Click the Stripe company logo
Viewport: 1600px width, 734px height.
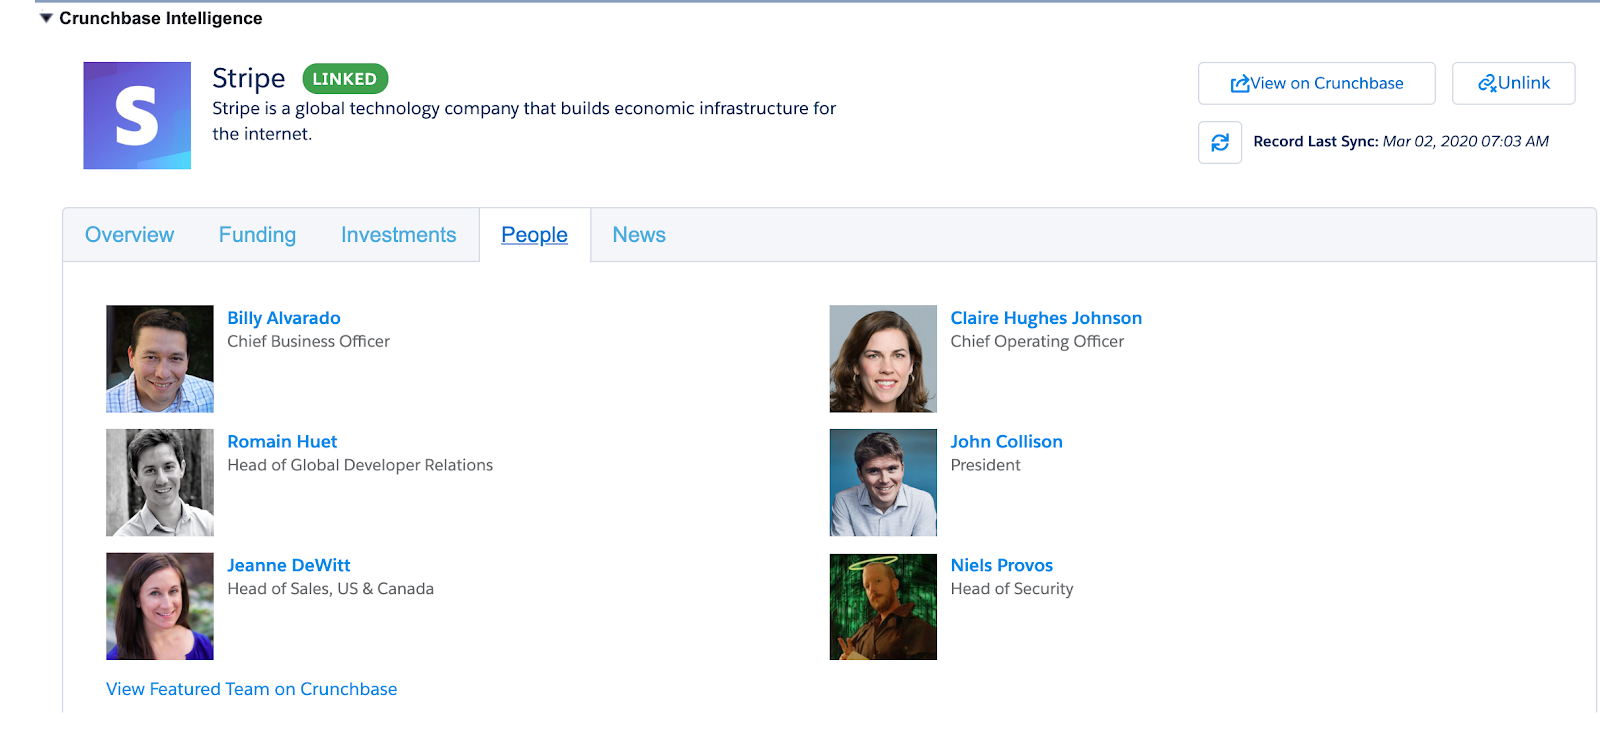point(137,115)
